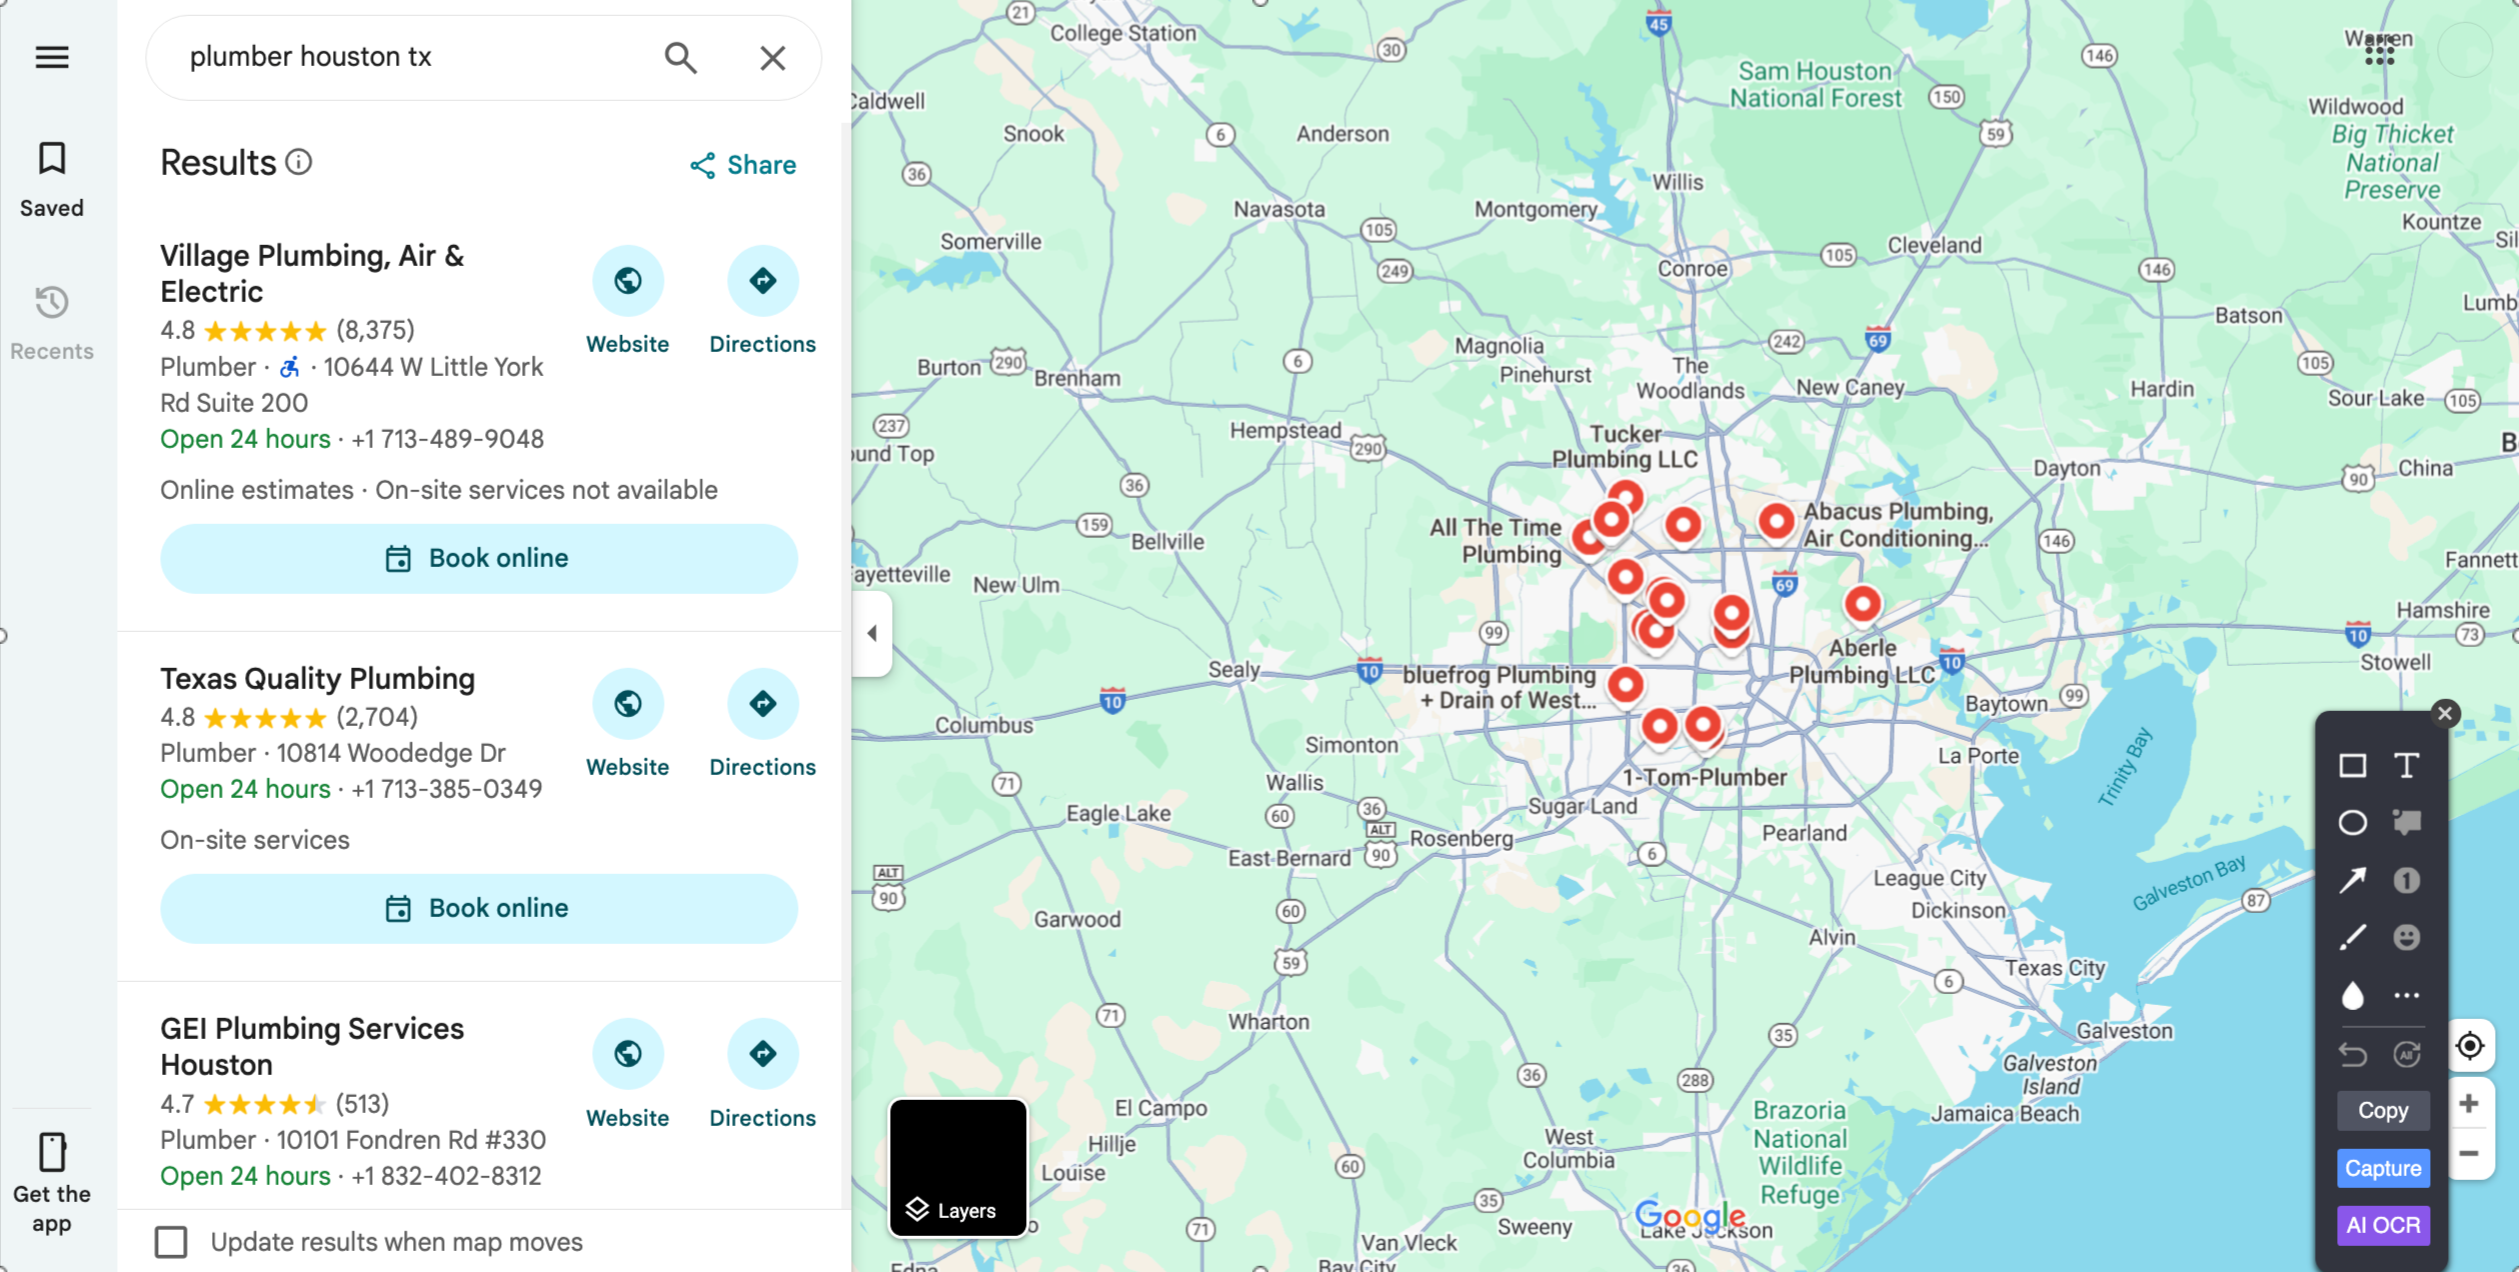Click the Get the app phone icon
Image resolution: width=2519 pixels, height=1272 pixels.
[52, 1152]
